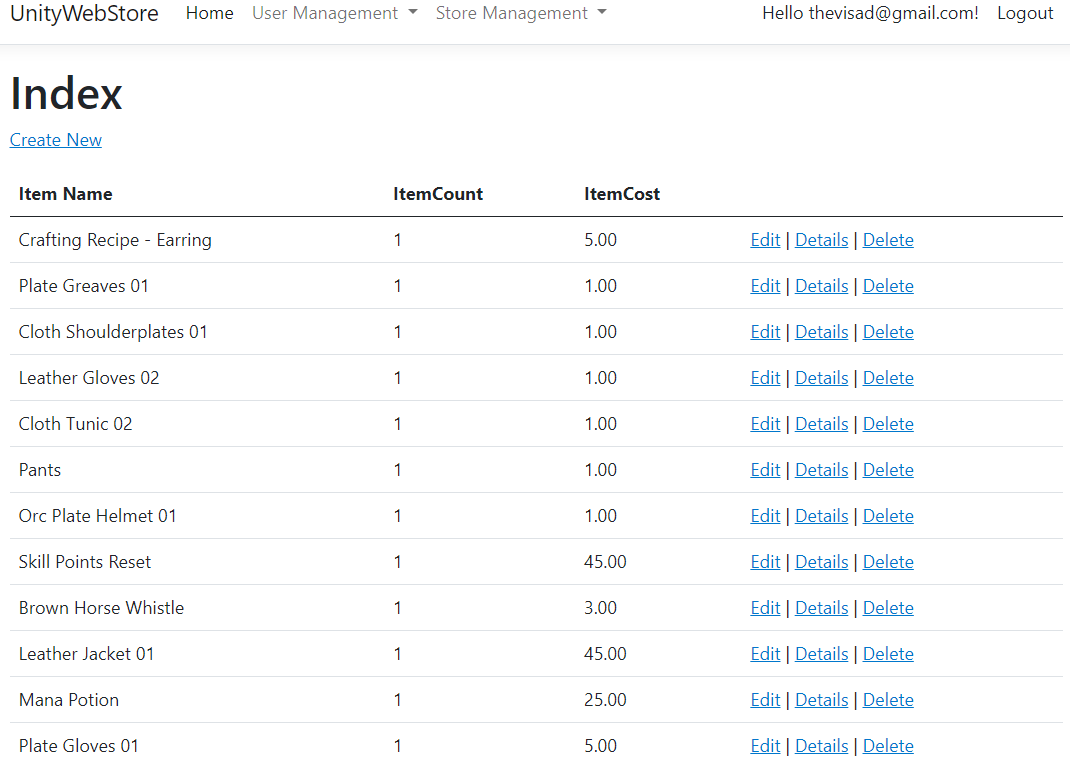
Task: View Details of Mana Potion
Action: tap(821, 700)
